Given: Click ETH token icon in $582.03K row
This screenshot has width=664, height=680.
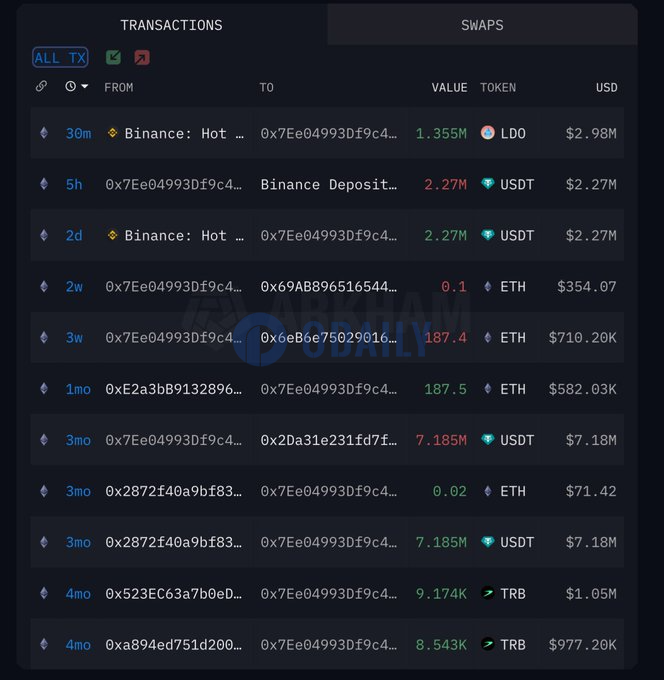Looking at the screenshot, I should pos(488,389).
